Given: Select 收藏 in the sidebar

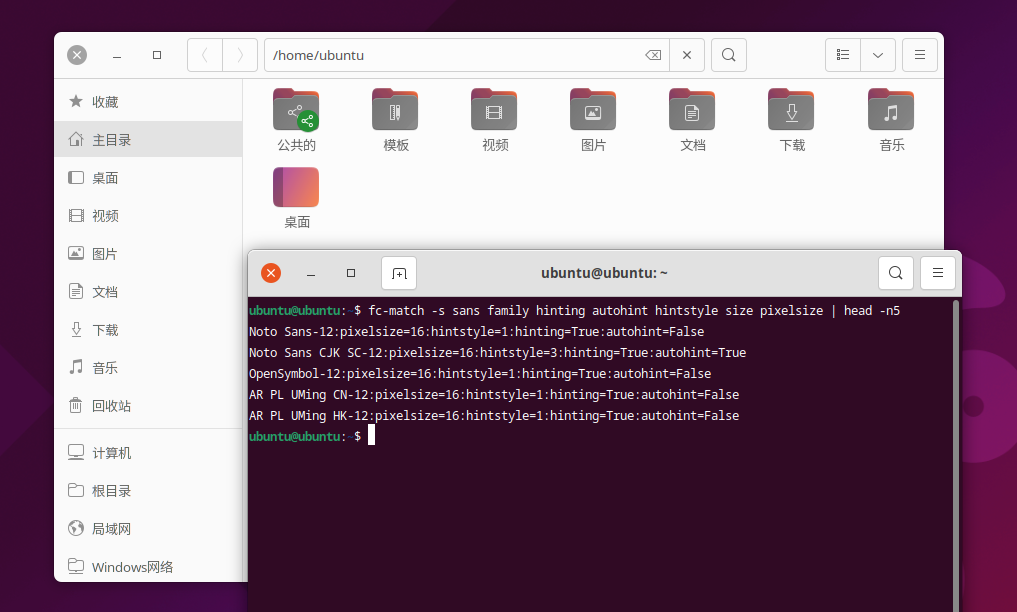Looking at the screenshot, I should pyautogui.click(x=149, y=102).
